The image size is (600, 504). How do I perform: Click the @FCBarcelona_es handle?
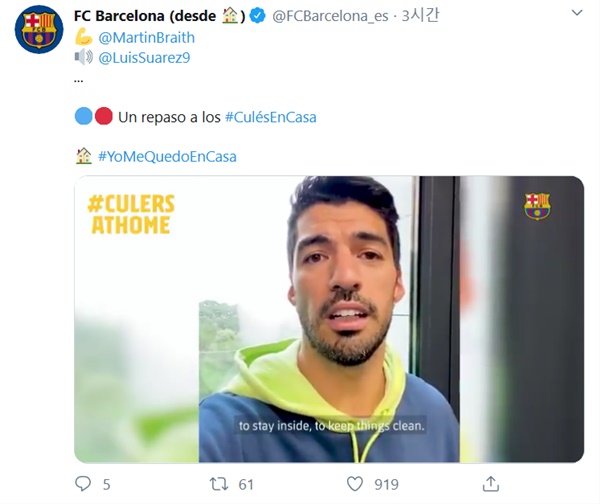coord(330,16)
